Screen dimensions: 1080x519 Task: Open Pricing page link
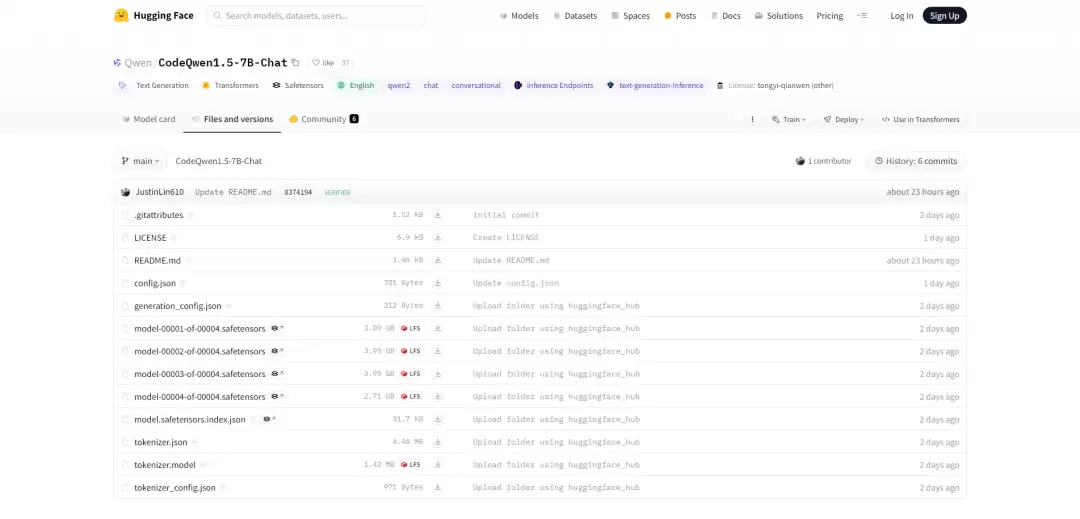tap(829, 16)
